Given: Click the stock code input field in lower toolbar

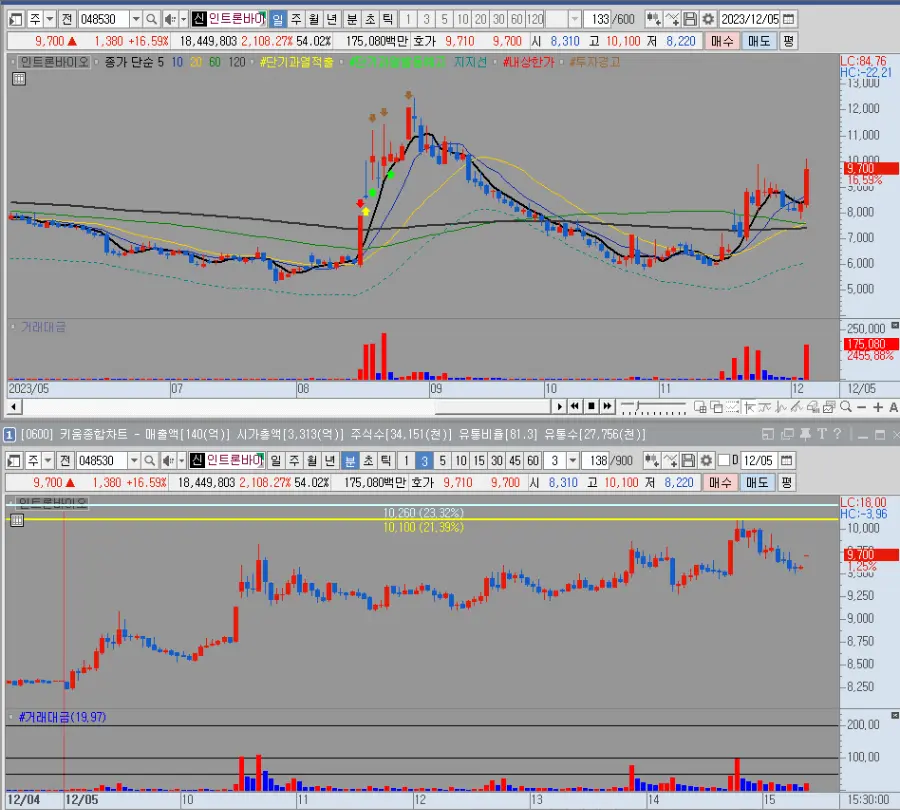Looking at the screenshot, I should [102, 460].
